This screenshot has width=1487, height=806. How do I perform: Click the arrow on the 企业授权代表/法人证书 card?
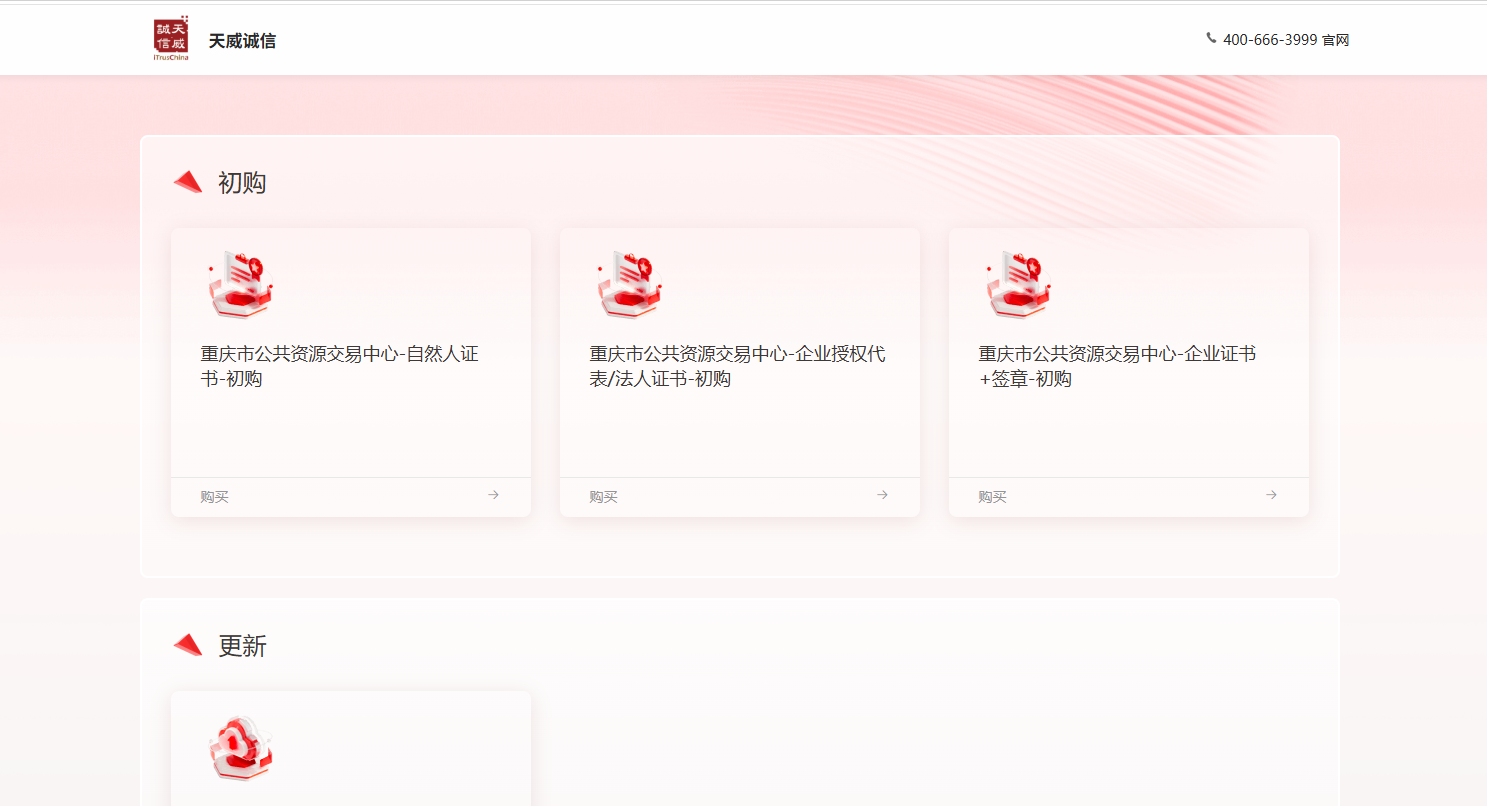882,495
